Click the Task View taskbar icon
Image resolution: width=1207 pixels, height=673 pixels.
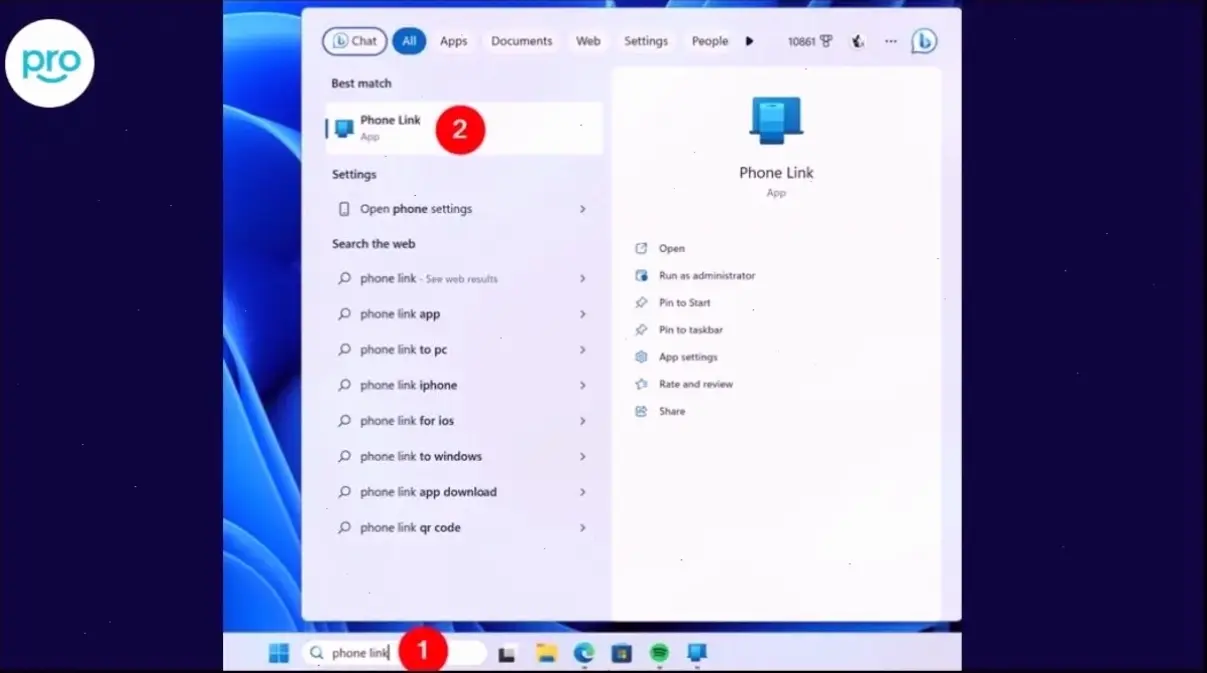pyautogui.click(x=508, y=654)
